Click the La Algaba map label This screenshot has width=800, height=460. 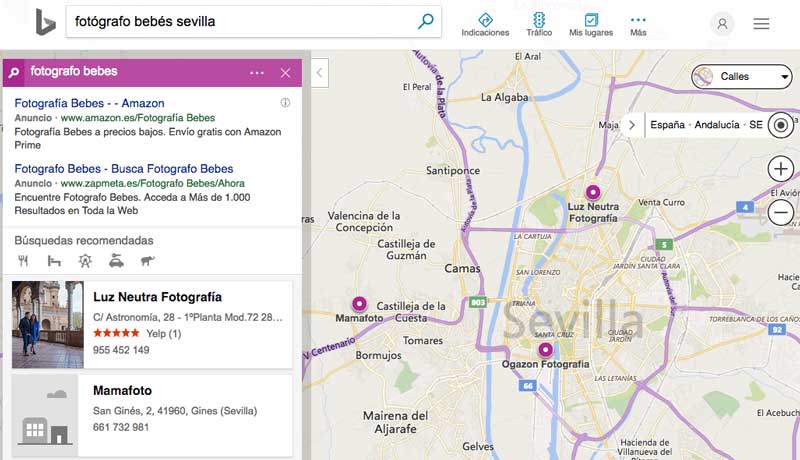[x=505, y=97]
